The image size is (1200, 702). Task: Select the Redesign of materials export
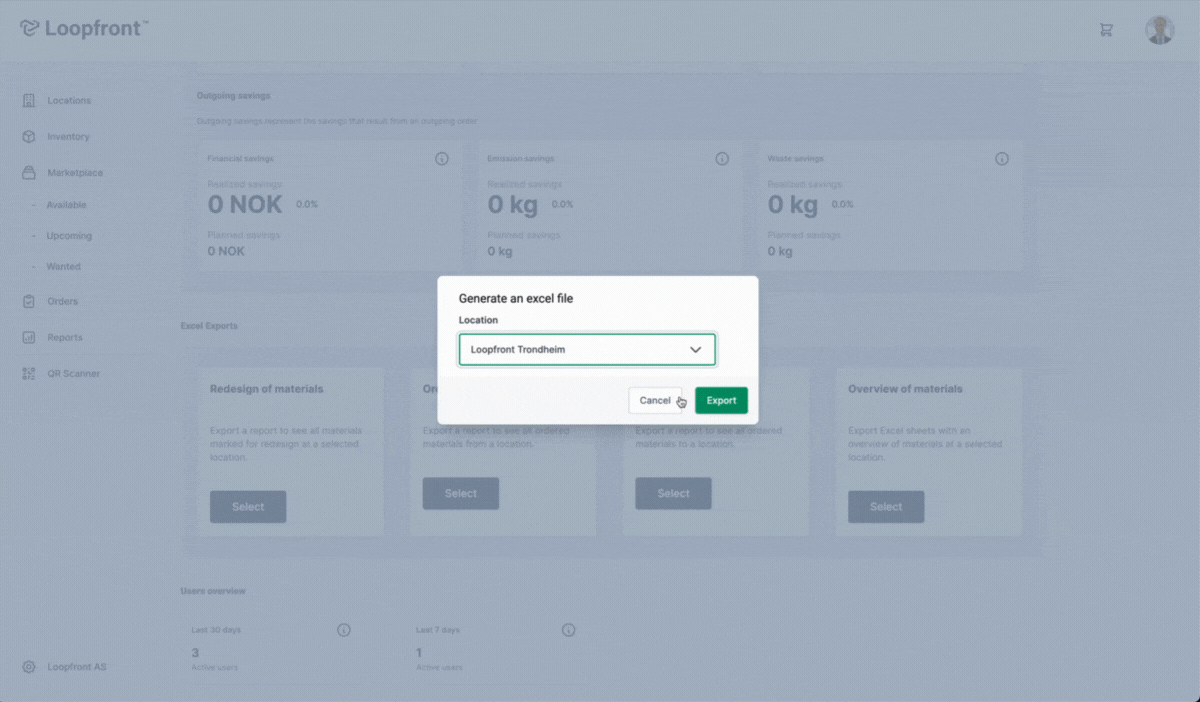pyautogui.click(x=248, y=507)
